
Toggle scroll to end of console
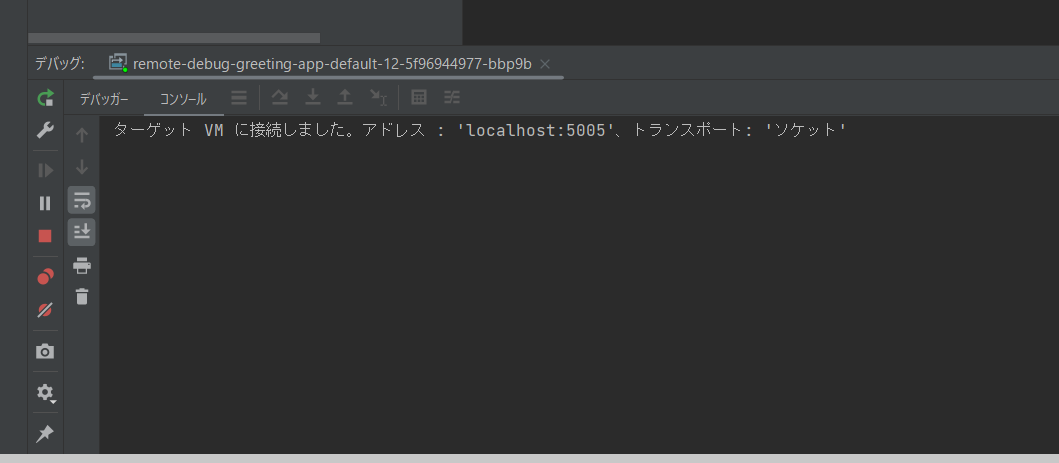point(82,232)
